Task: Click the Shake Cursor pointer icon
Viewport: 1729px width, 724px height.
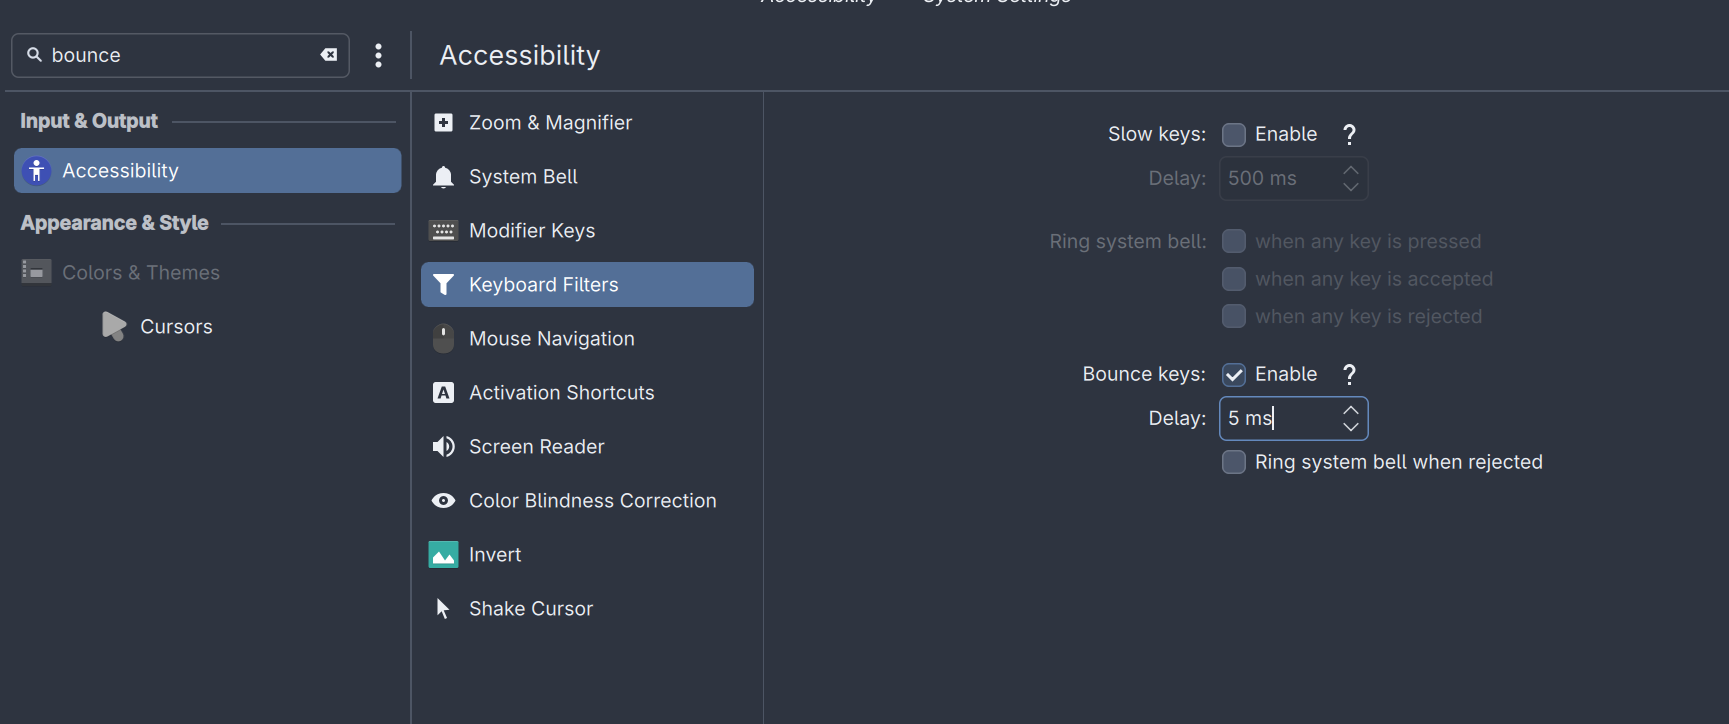Action: coord(443,609)
